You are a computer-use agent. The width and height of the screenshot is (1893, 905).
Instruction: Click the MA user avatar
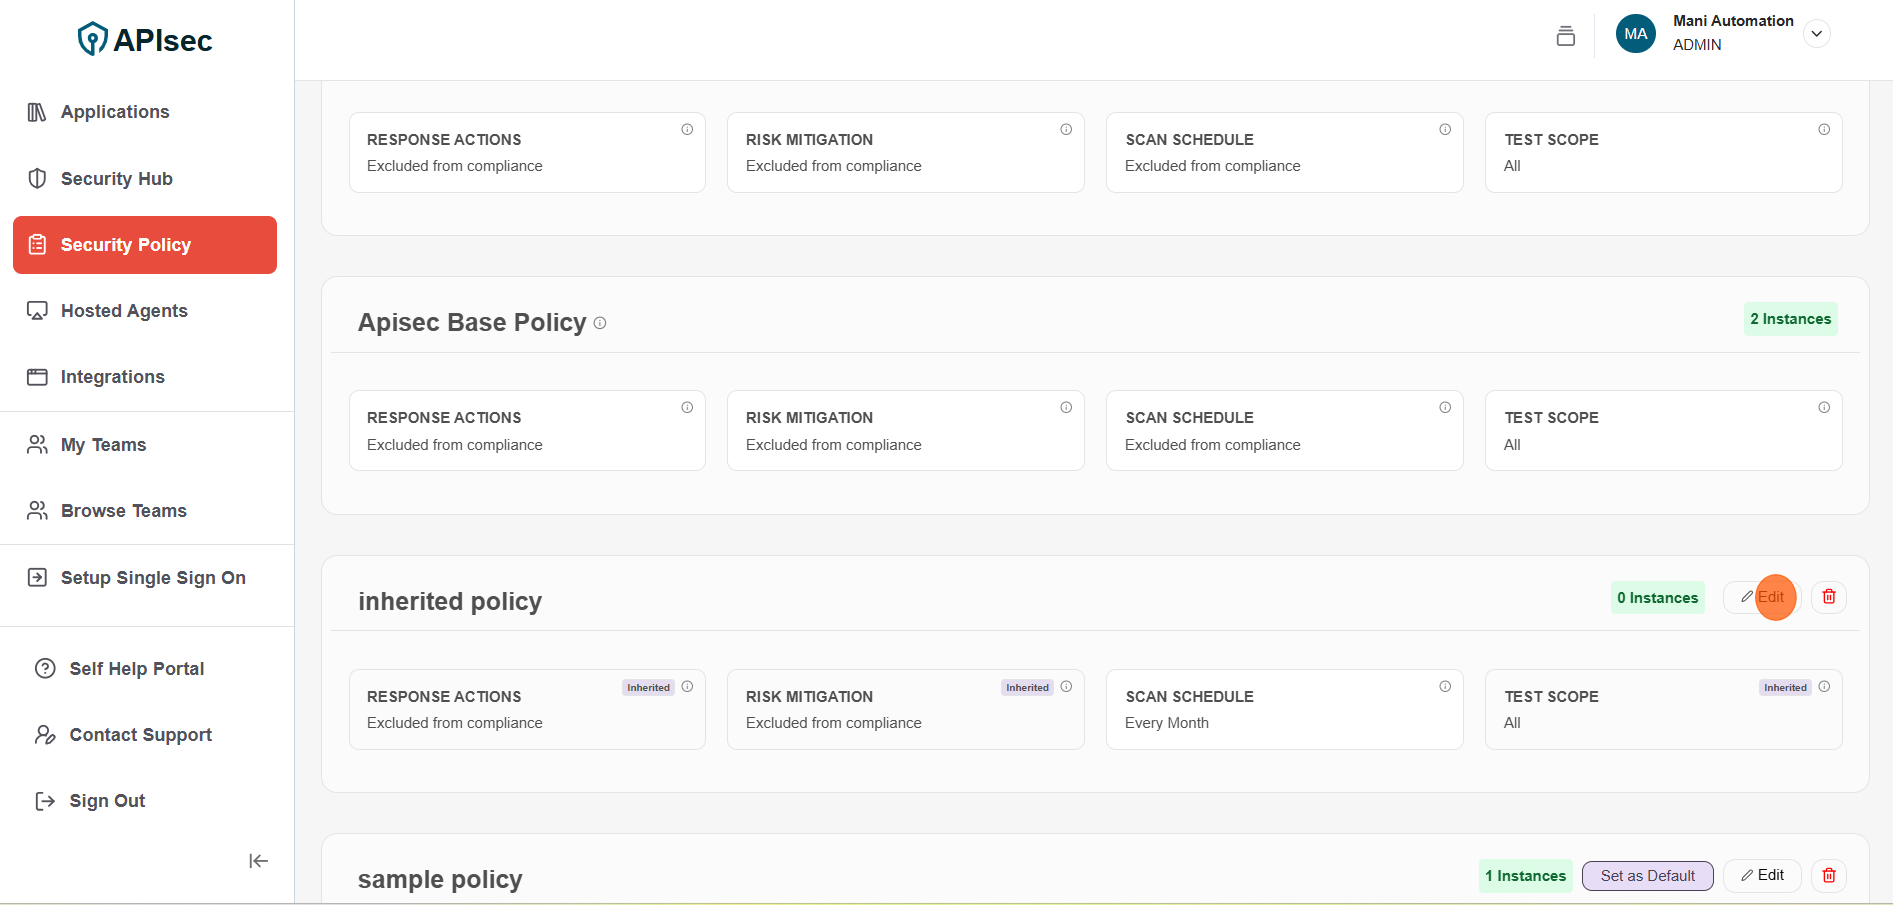[x=1635, y=34]
